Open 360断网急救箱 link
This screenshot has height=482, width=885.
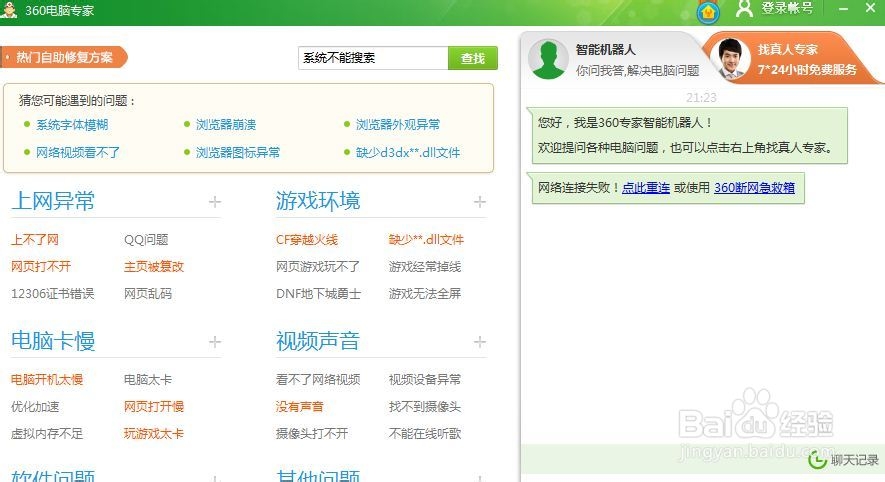point(754,187)
